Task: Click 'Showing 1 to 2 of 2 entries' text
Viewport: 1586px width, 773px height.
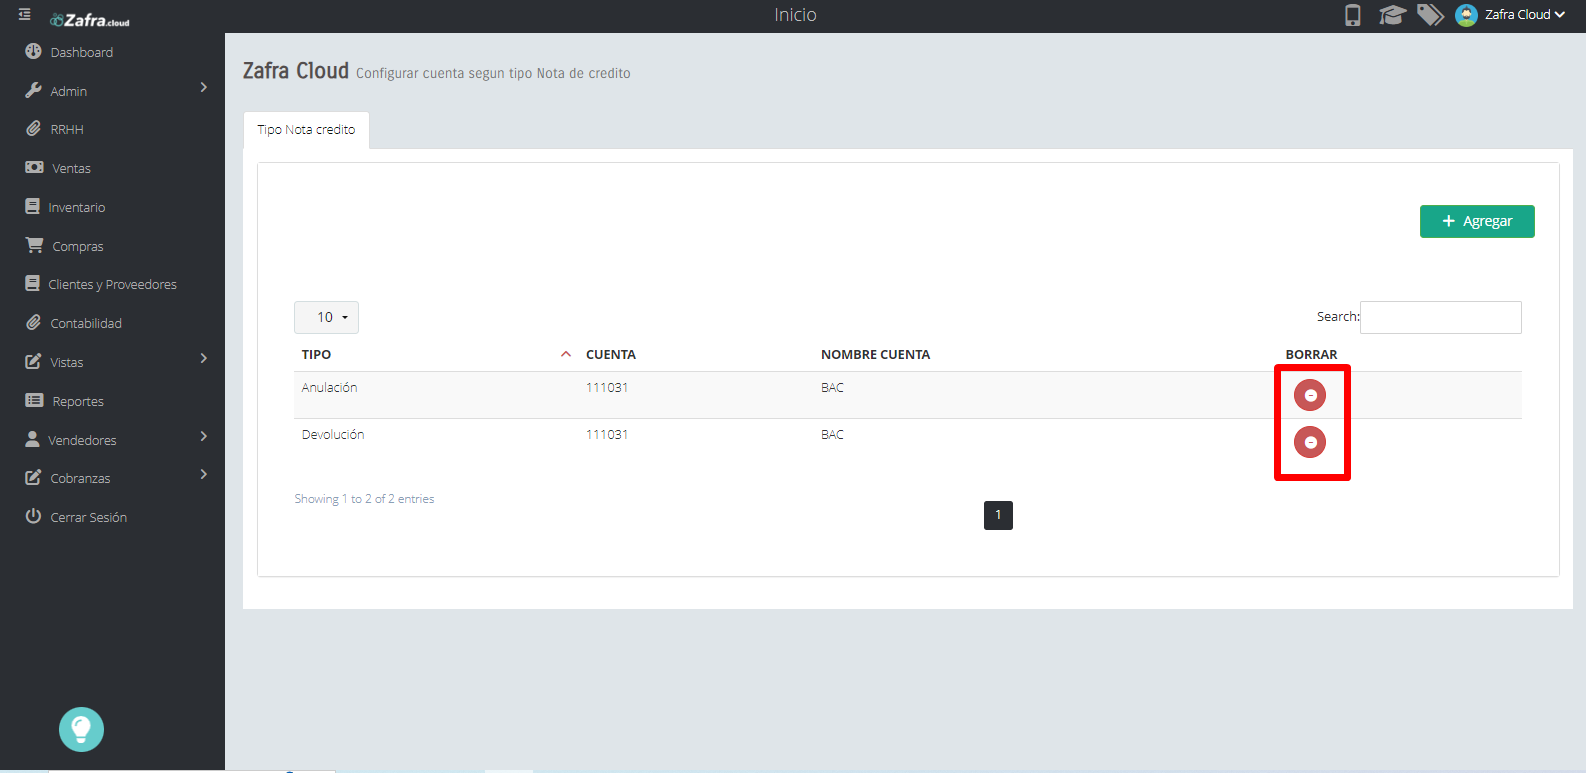Action: (x=364, y=499)
